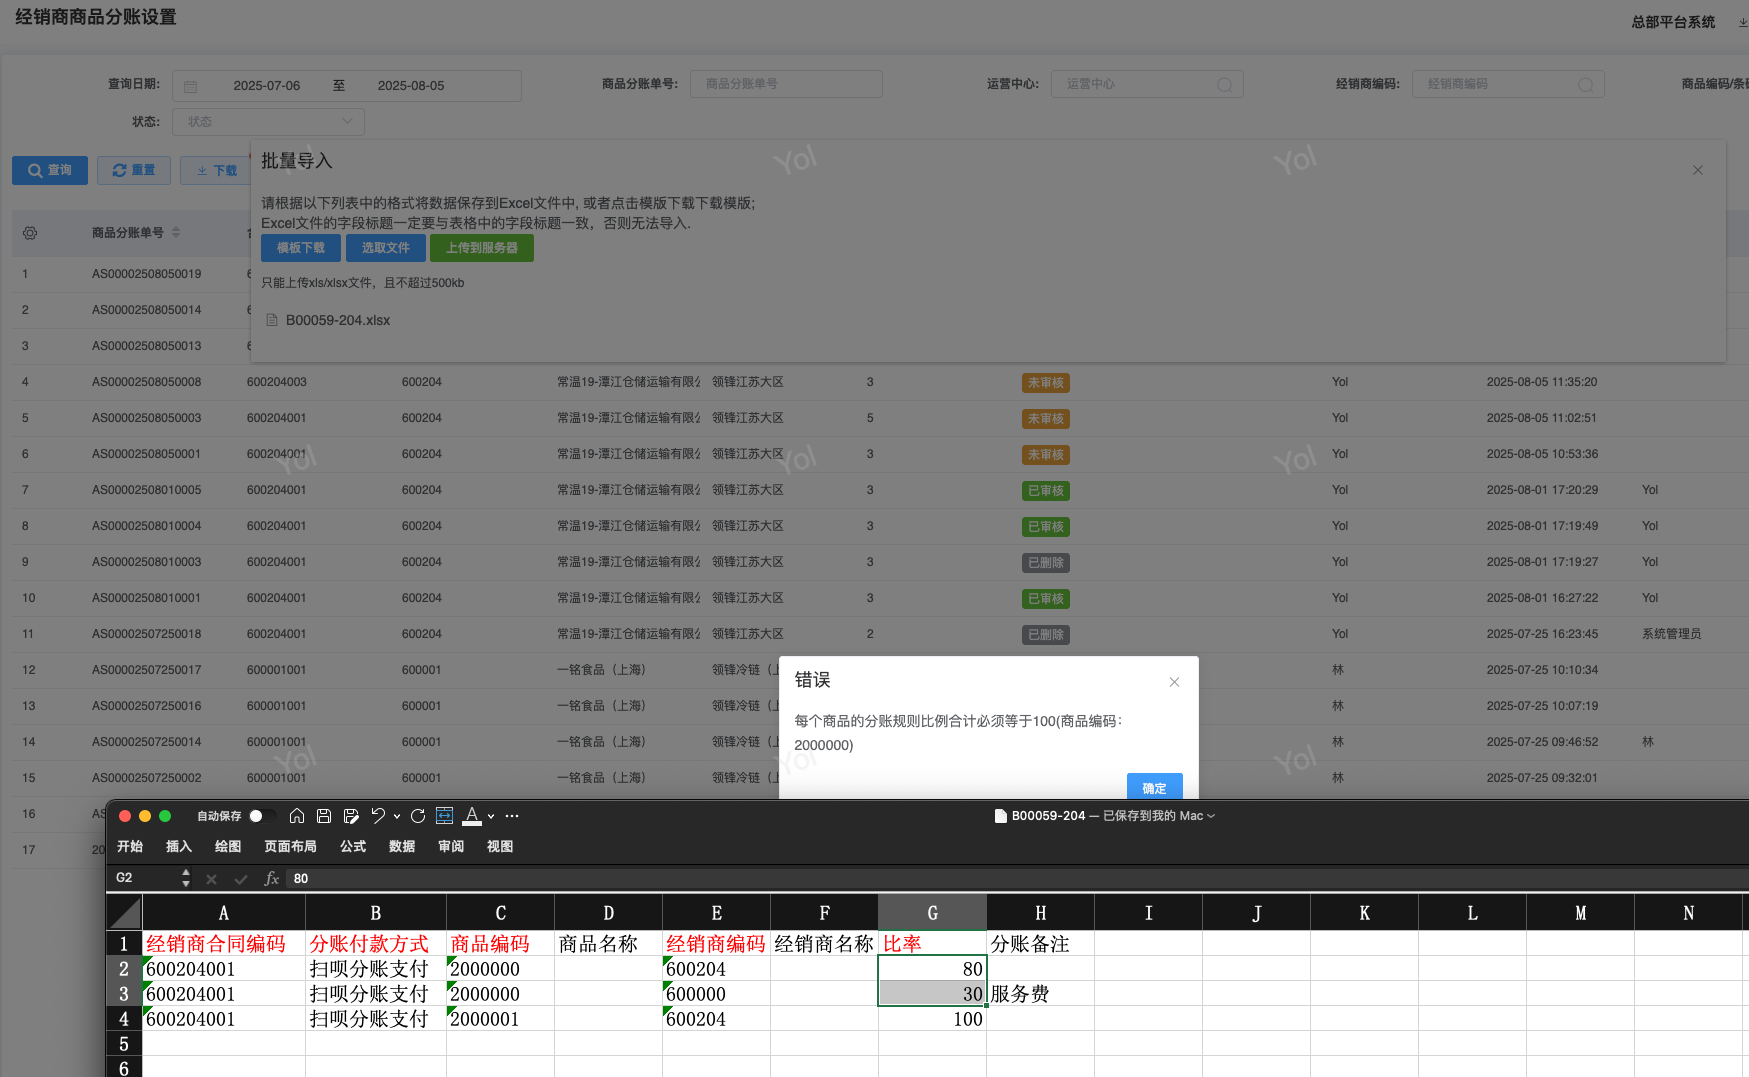Click the Redo icon in Excel toolbar
The image size is (1749, 1077).
coord(418,816)
